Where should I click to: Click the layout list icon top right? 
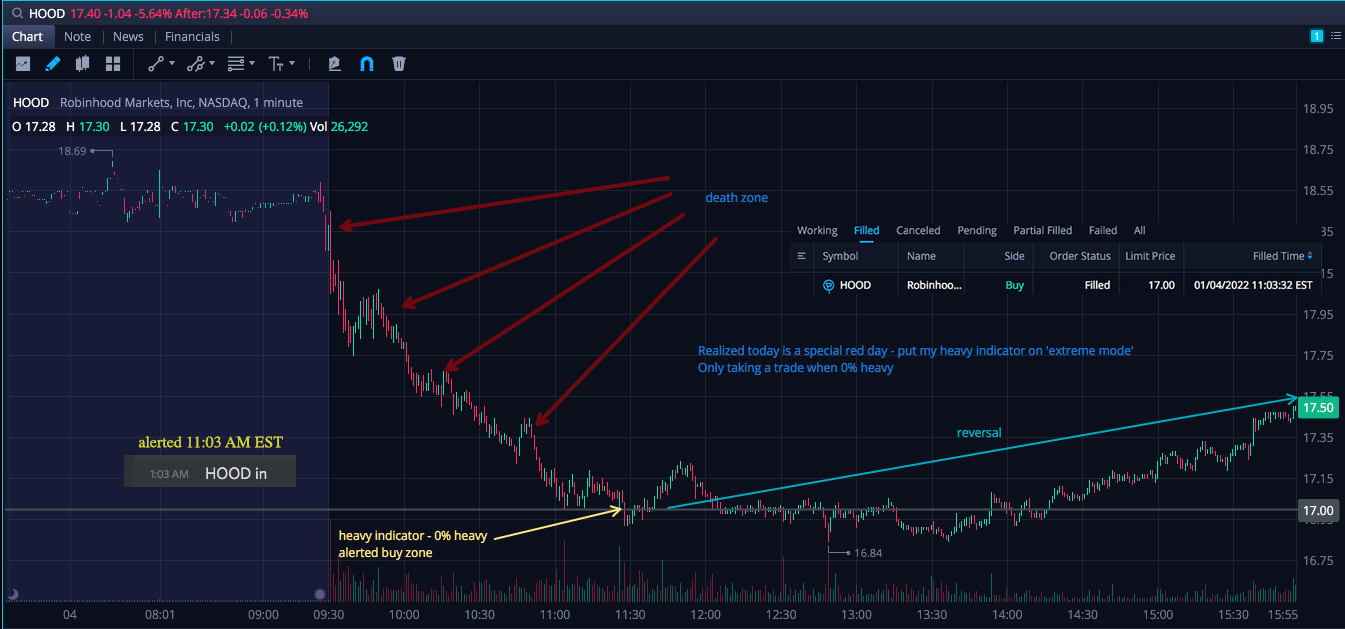[x=1335, y=36]
